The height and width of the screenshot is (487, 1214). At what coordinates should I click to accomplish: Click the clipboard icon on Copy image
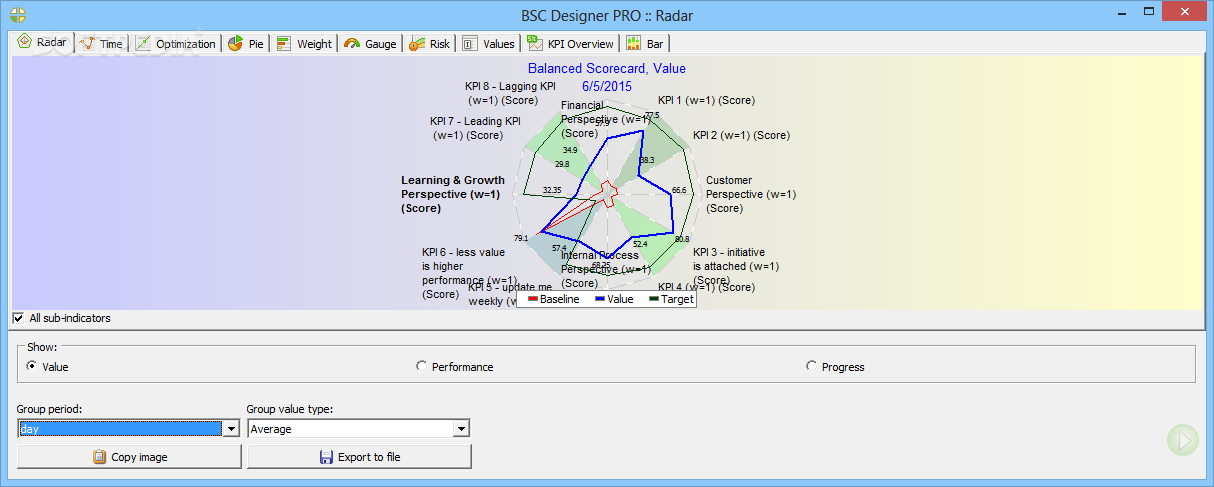pyautogui.click(x=99, y=456)
